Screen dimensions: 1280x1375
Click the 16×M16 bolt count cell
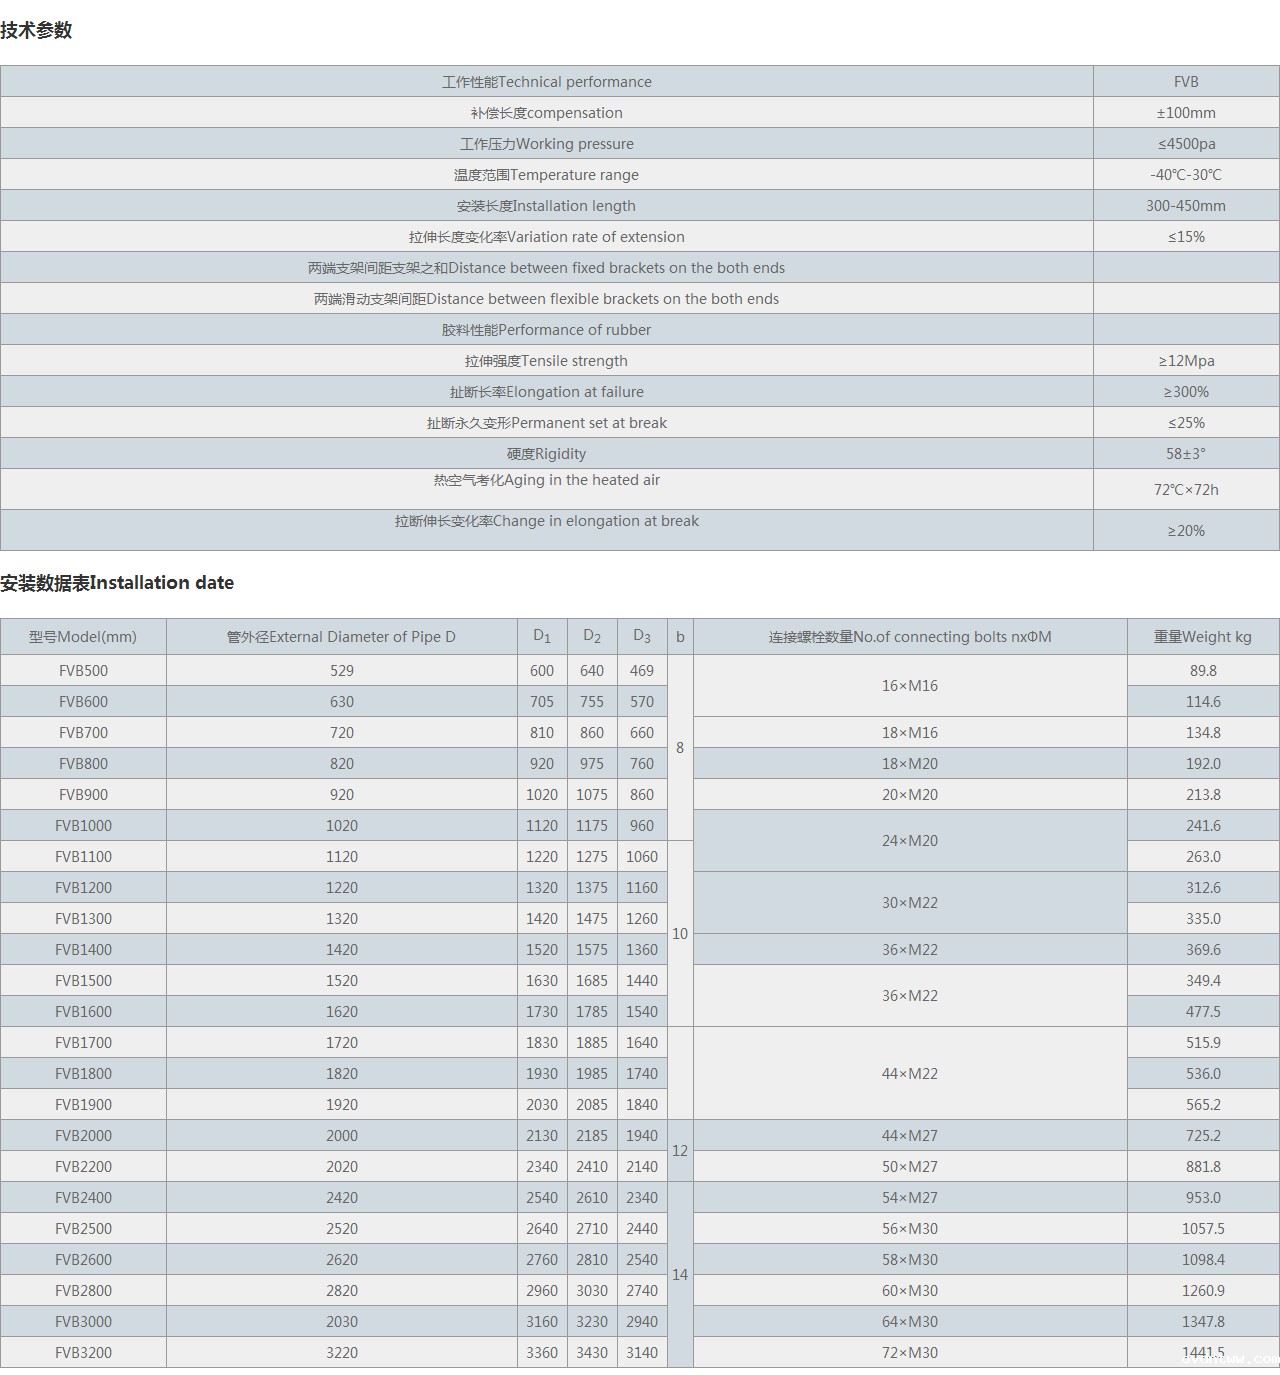pos(909,686)
